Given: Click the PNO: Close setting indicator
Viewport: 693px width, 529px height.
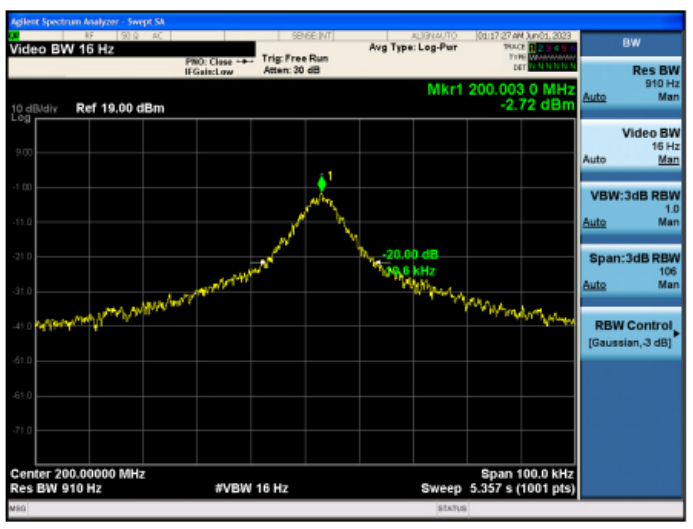Looking at the screenshot, I should click(208, 61).
